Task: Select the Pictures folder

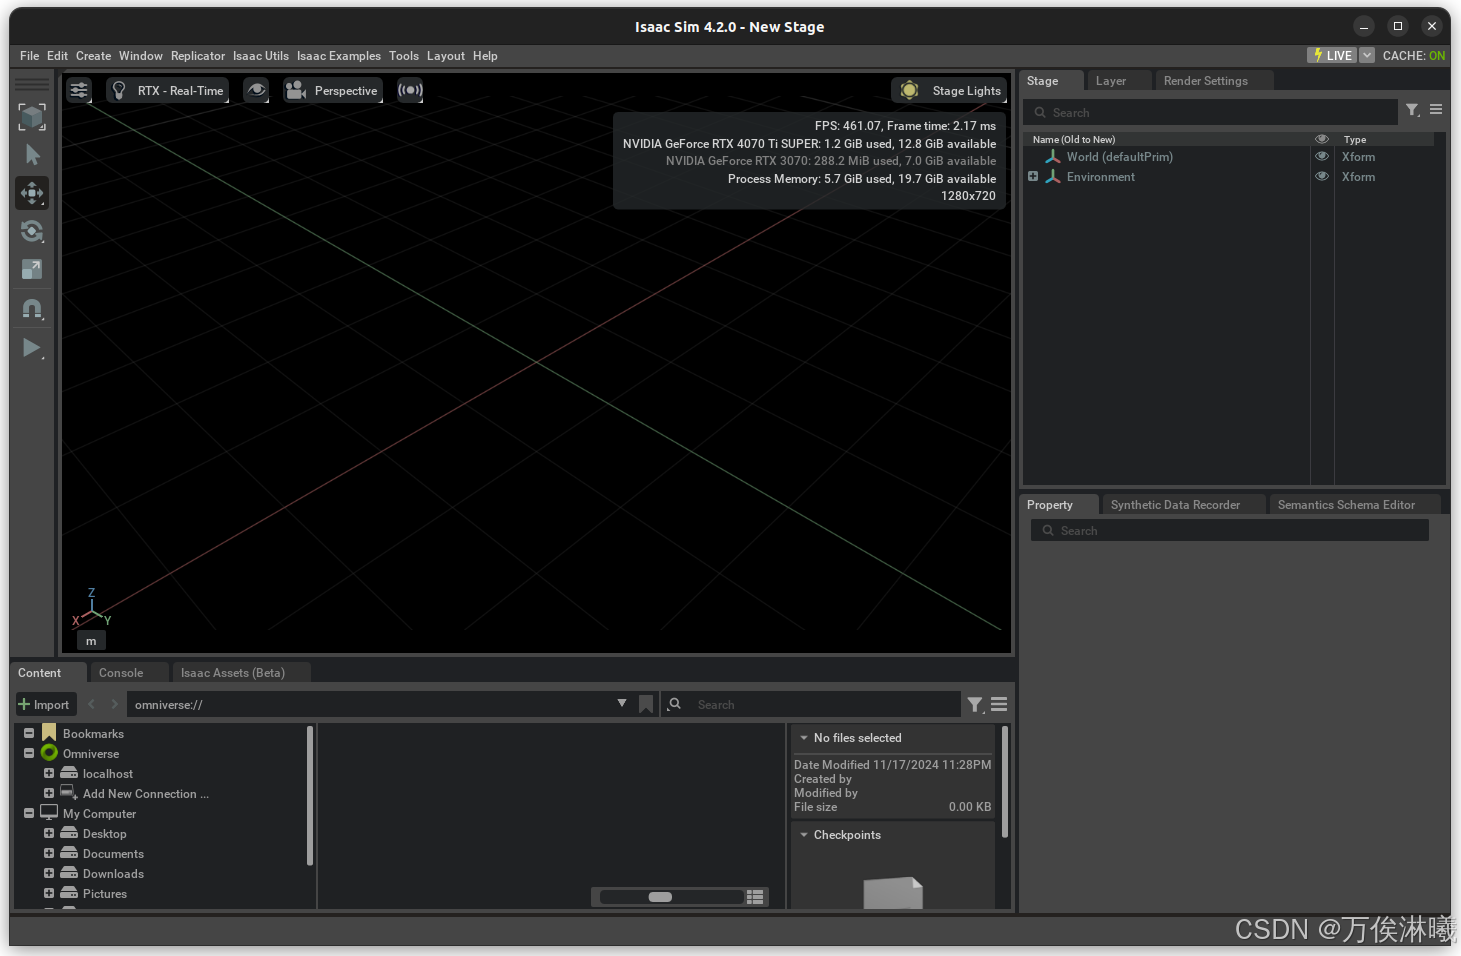Action: pos(105,894)
